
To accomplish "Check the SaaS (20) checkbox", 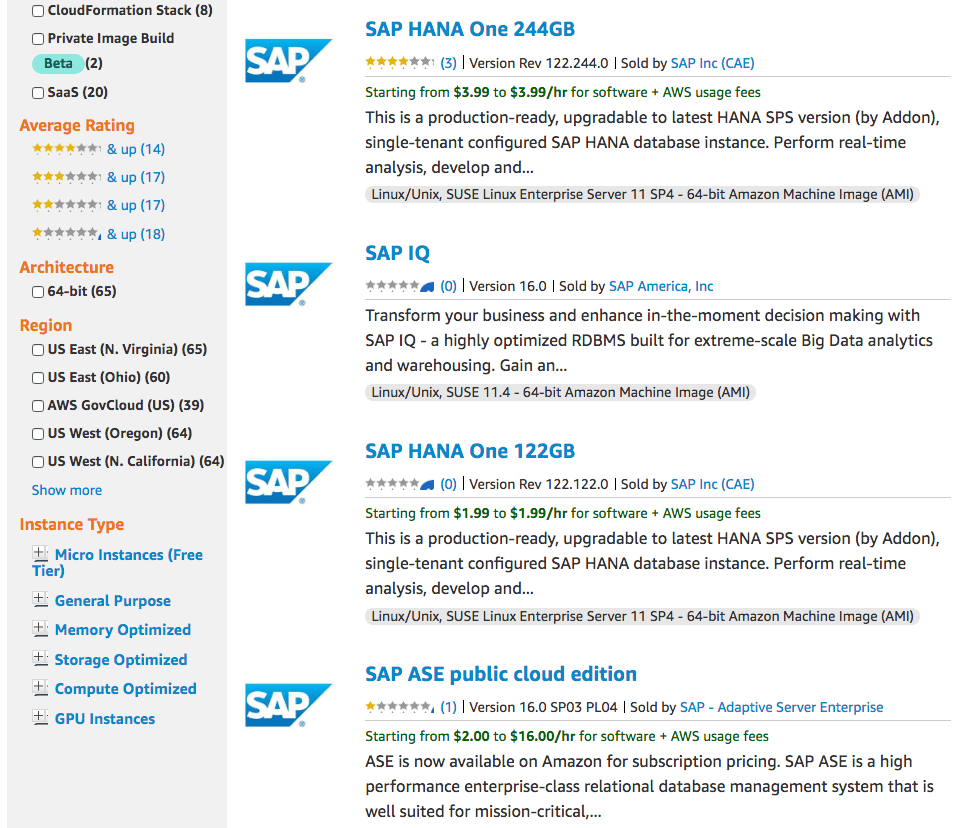I will pyautogui.click(x=38, y=93).
